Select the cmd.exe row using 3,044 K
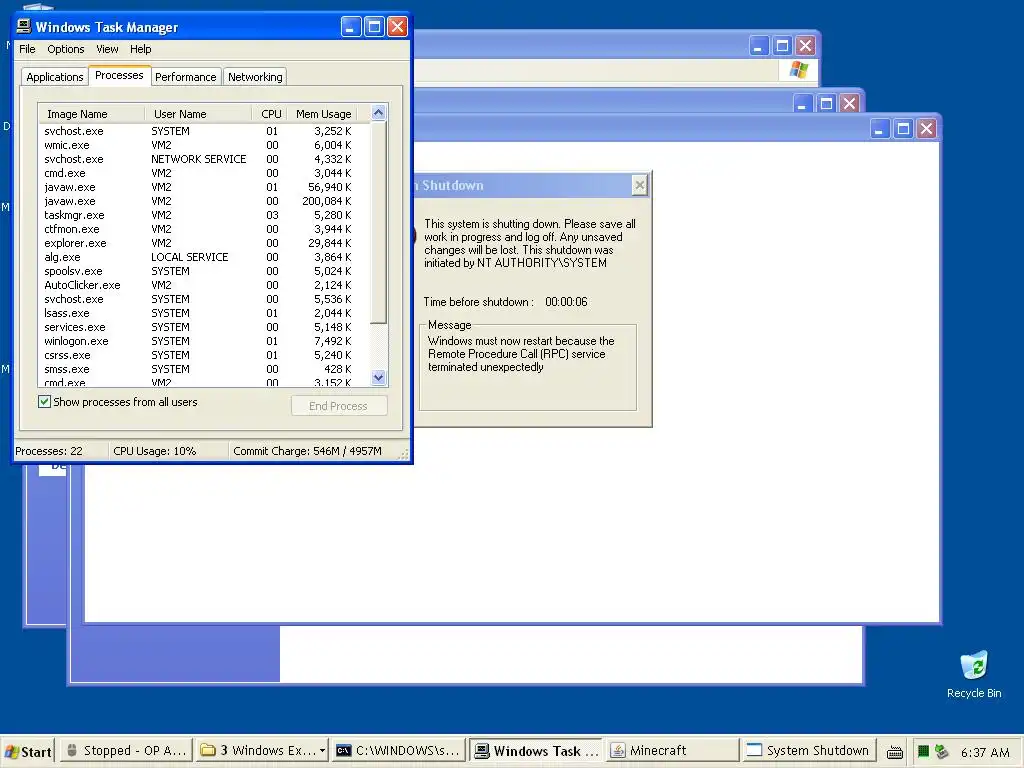This screenshot has width=1024, height=768. [204, 173]
